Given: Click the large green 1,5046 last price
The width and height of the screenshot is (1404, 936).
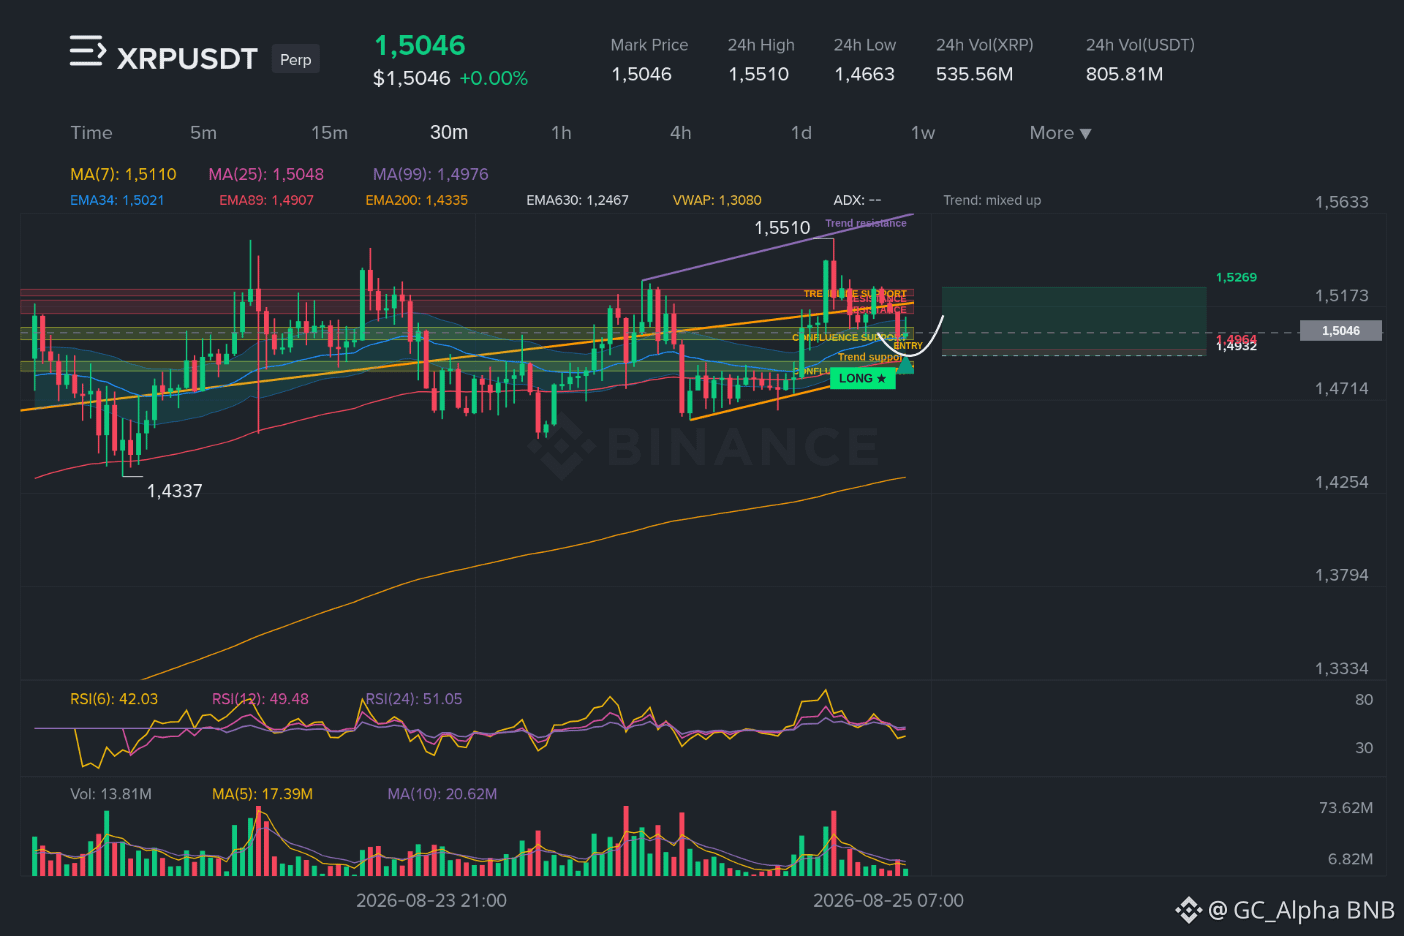Looking at the screenshot, I should click(x=420, y=46).
